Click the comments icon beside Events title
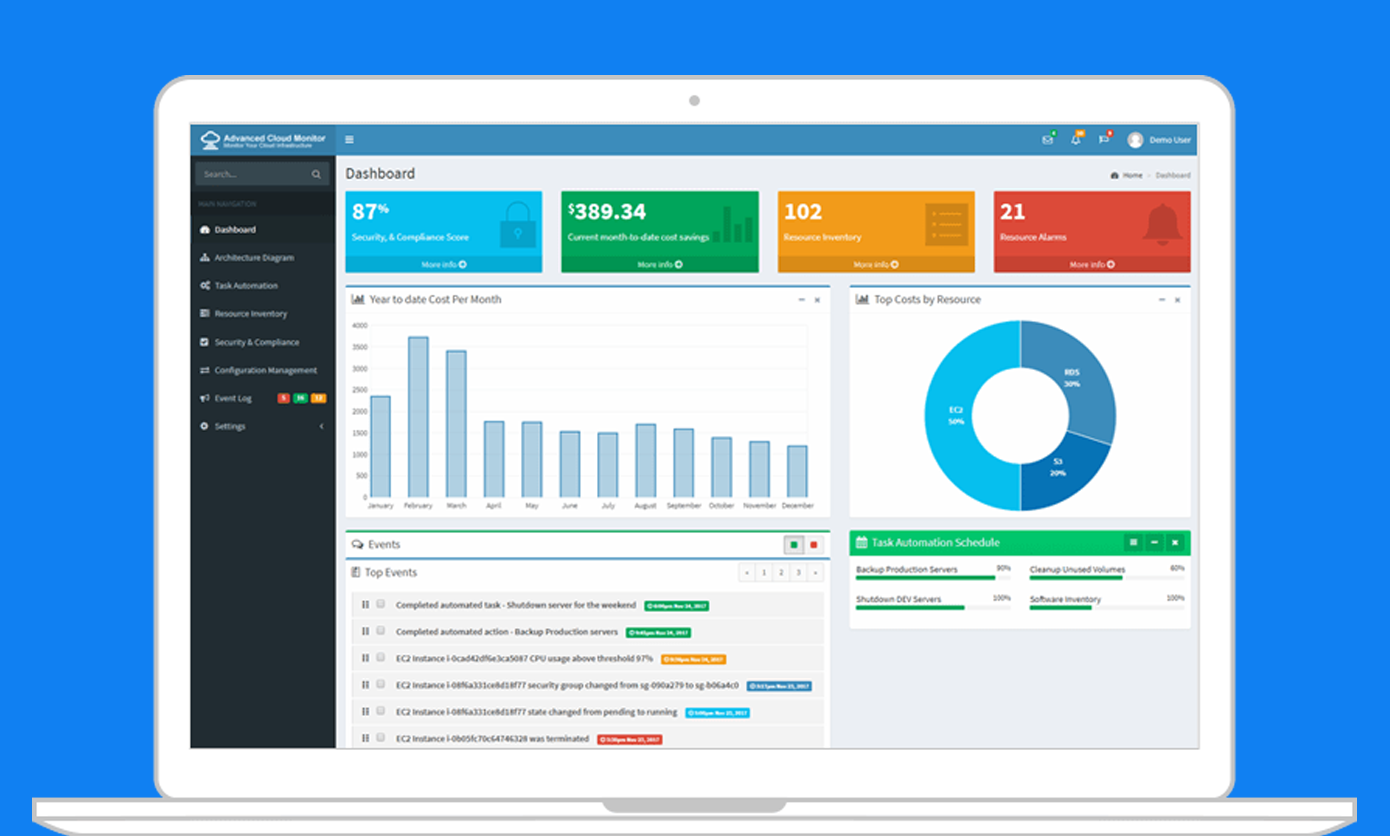 [357, 545]
